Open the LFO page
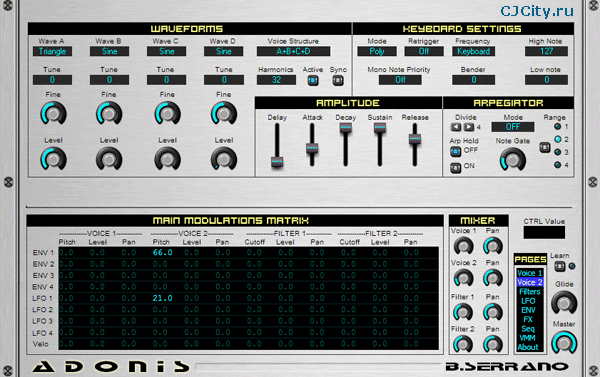Screen dimensions: 600x377 tap(530, 301)
